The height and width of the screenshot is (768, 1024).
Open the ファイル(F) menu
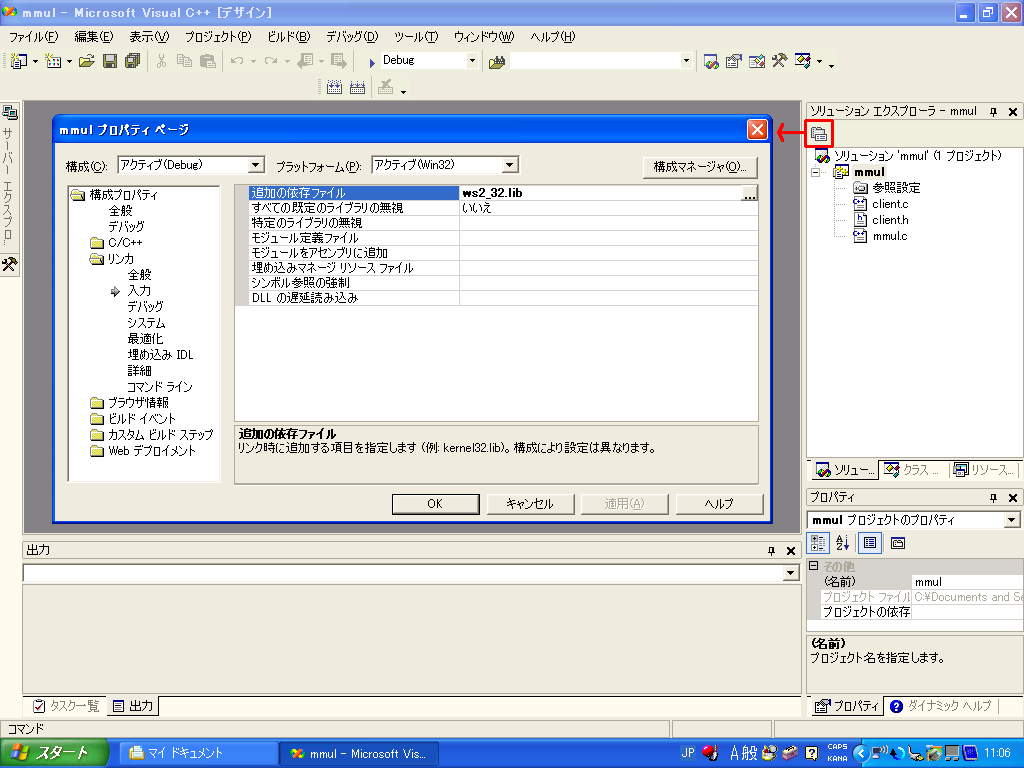33,37
